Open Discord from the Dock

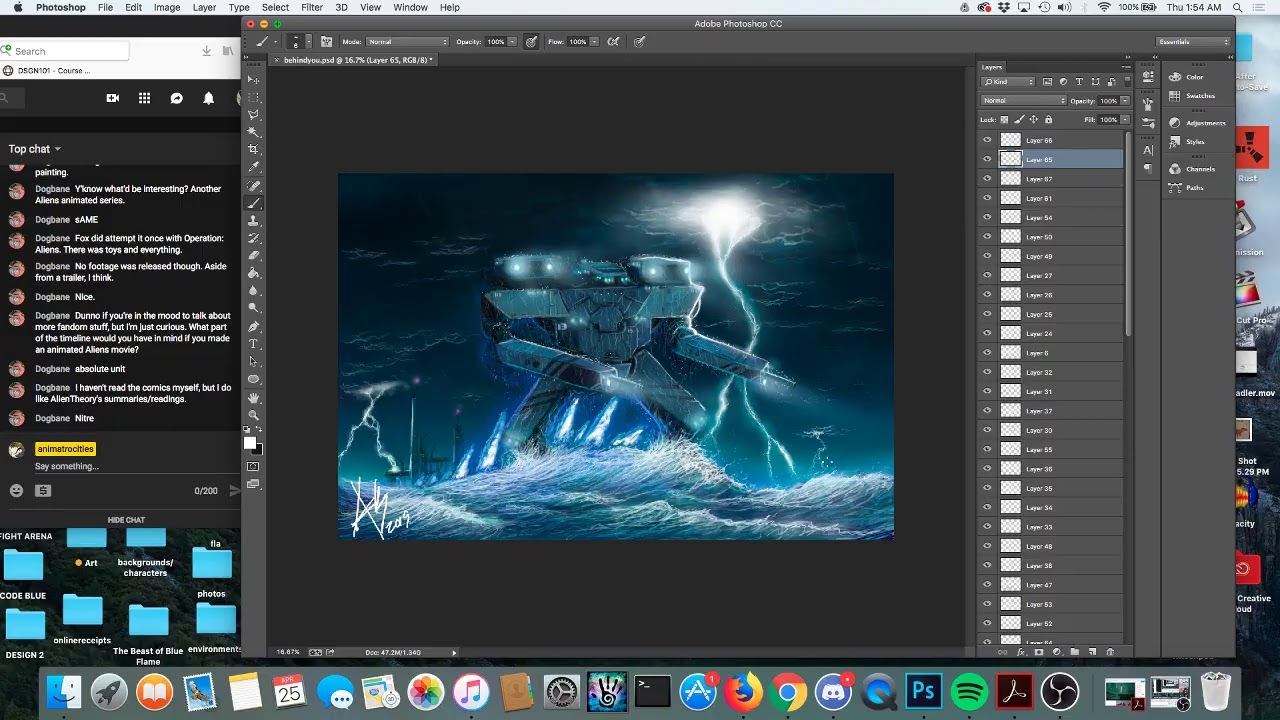pyautogui.click(x=833, y=691)
